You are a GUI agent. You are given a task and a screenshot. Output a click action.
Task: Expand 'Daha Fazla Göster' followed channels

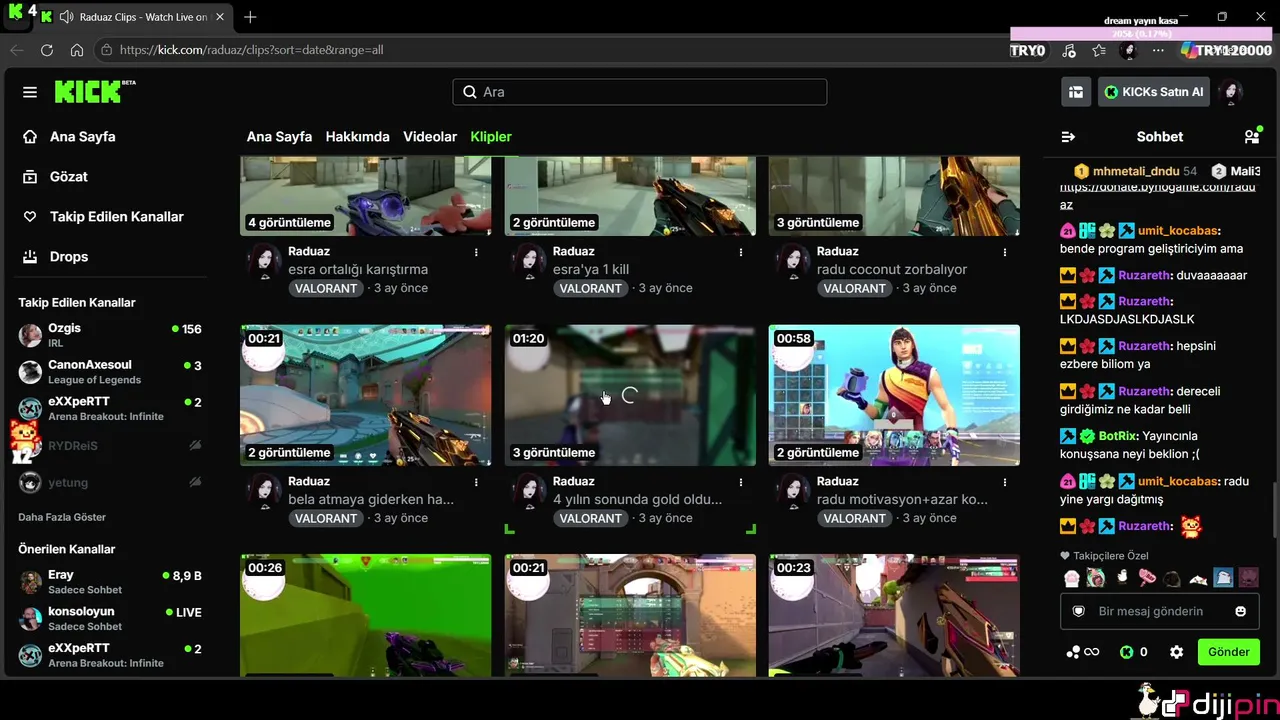[62, 517]
